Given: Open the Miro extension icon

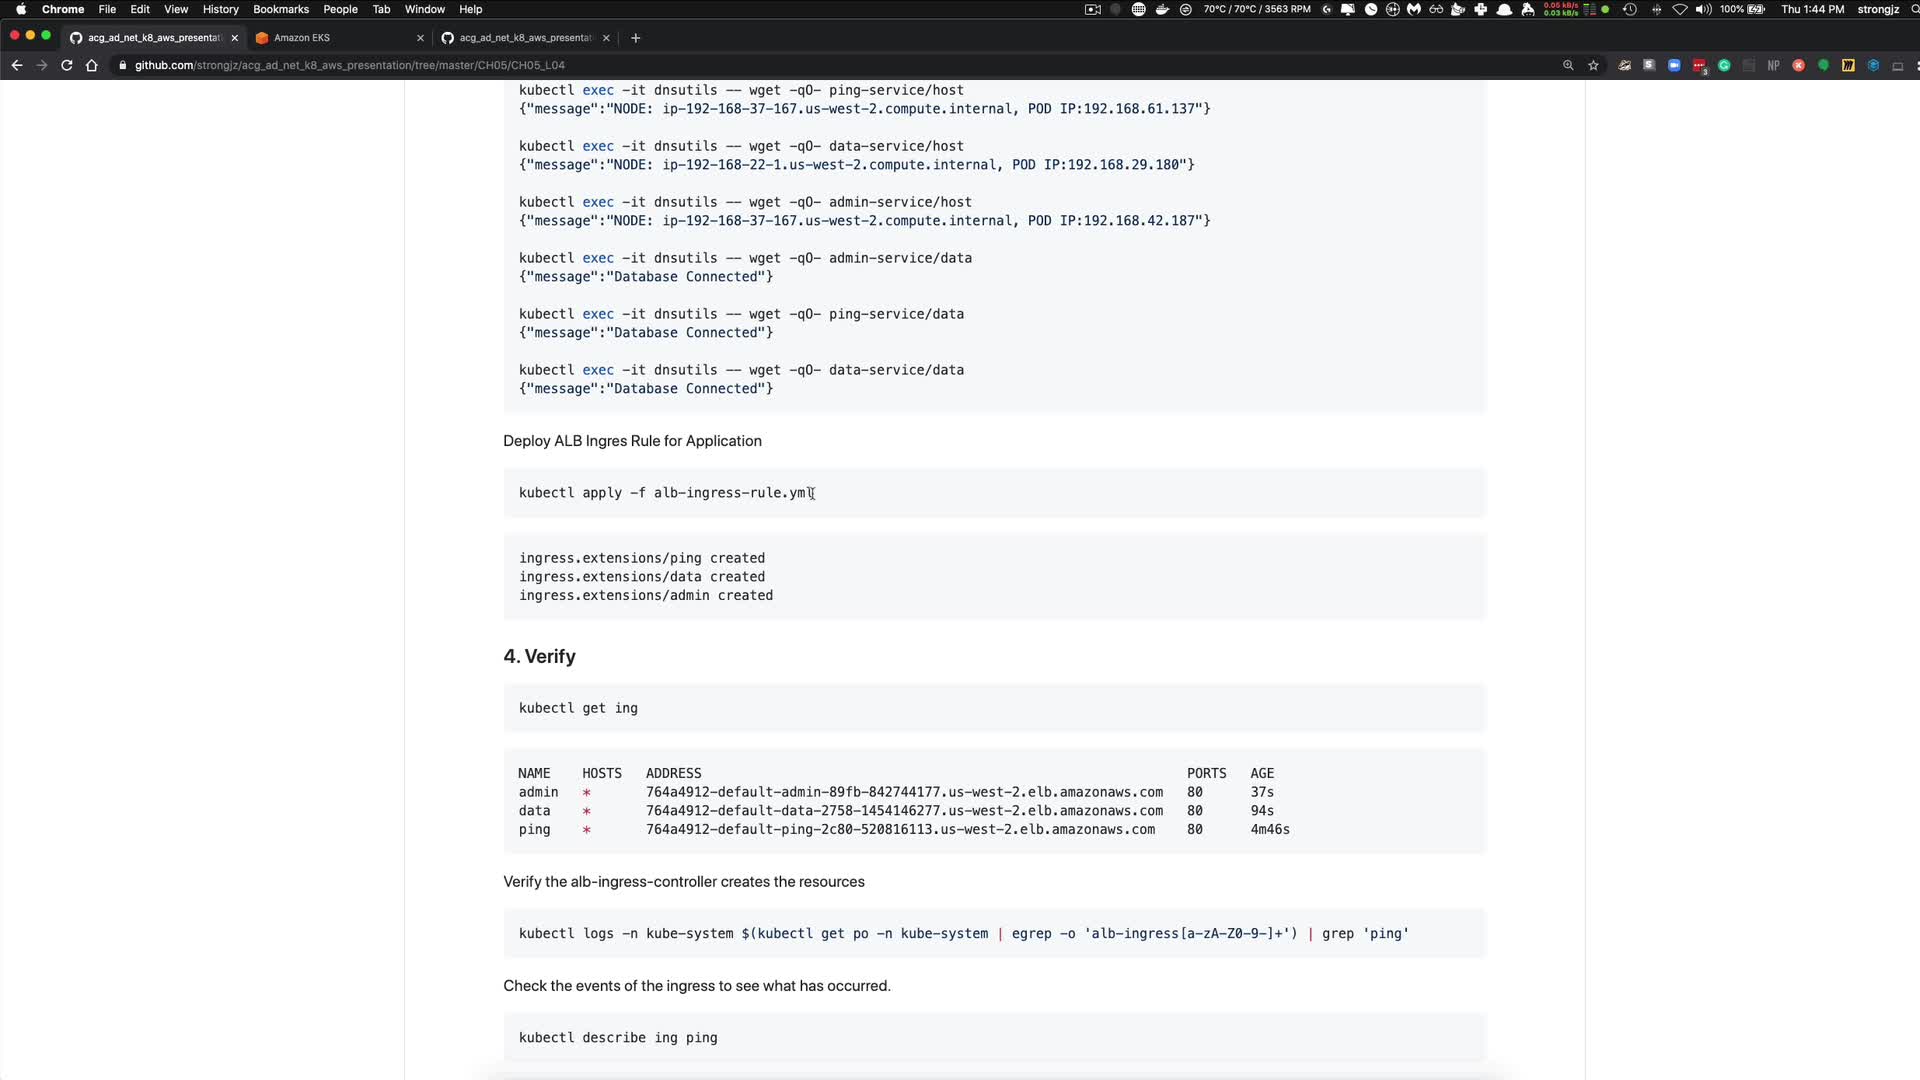Looking at the screenshot, I should [1848, 65].
